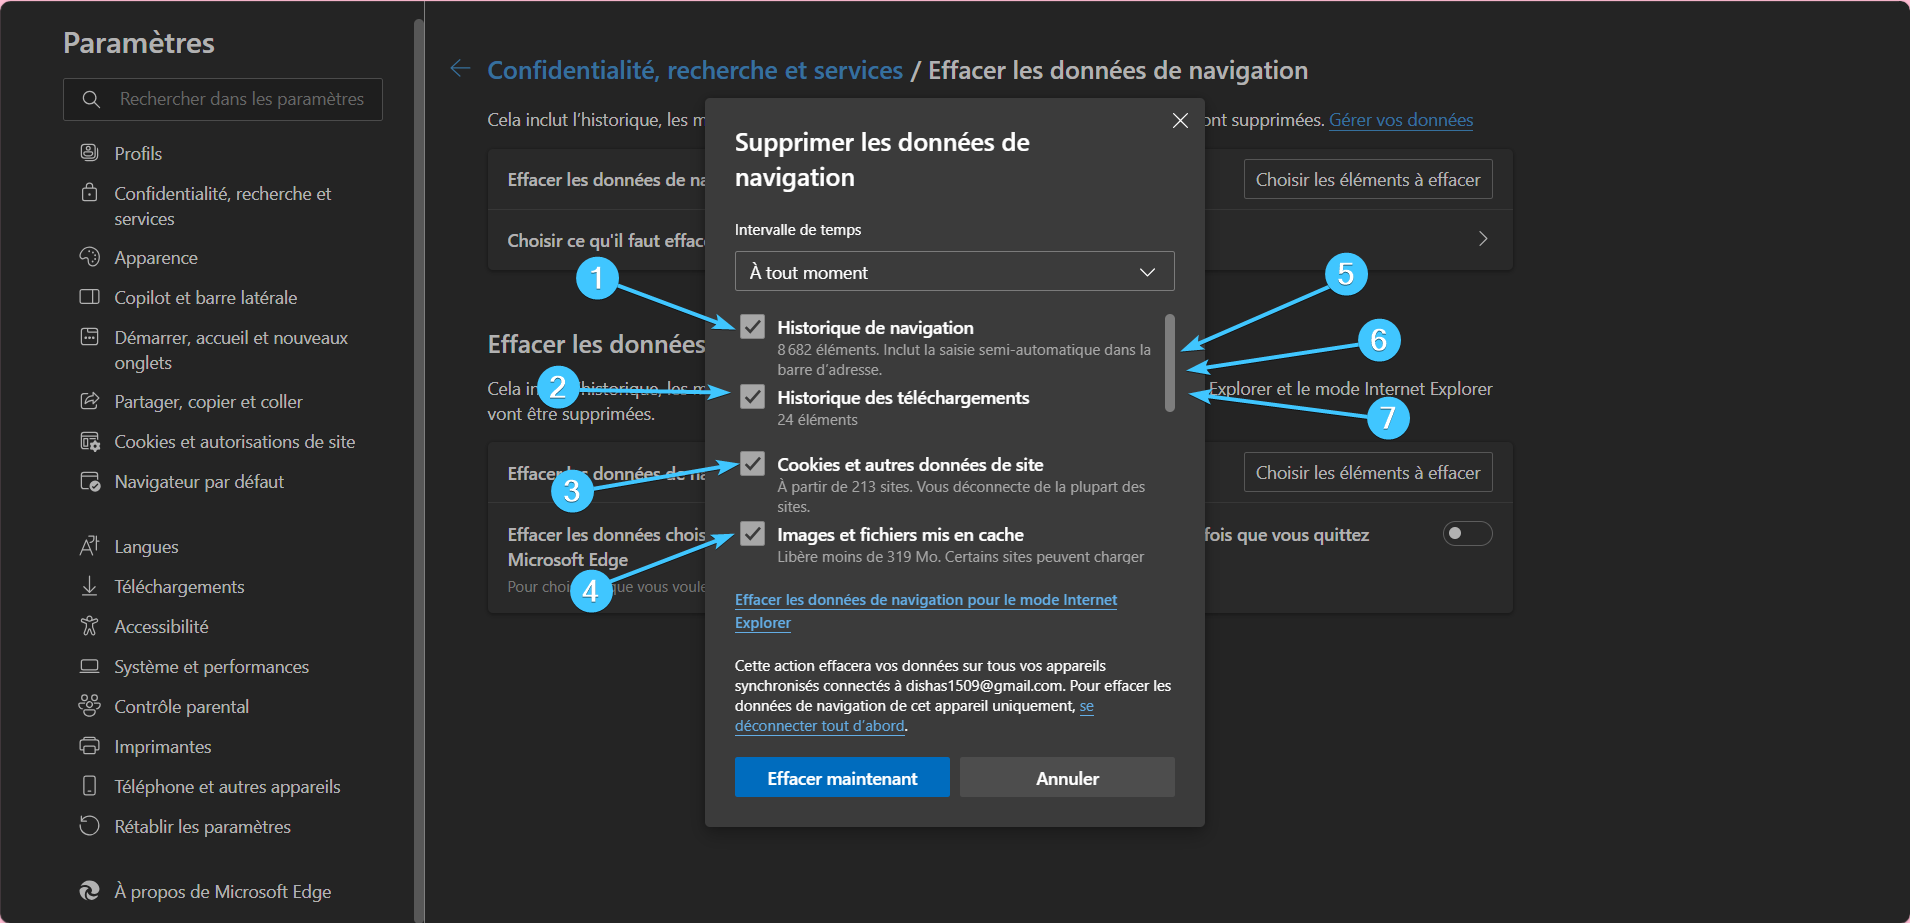Viewport: 1910px width, 923px height.
Task: Click the Téléchargements download arrow icon
Action: point(90,586)
